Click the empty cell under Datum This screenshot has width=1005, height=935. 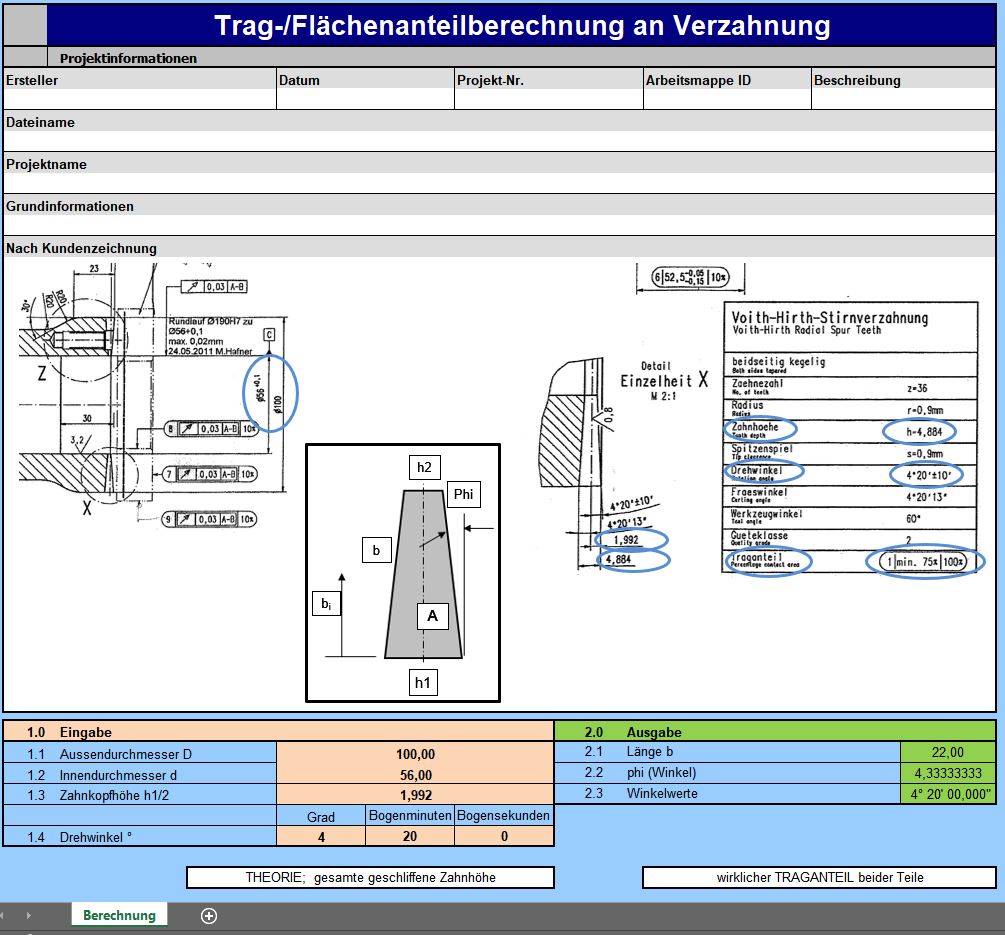364,100
